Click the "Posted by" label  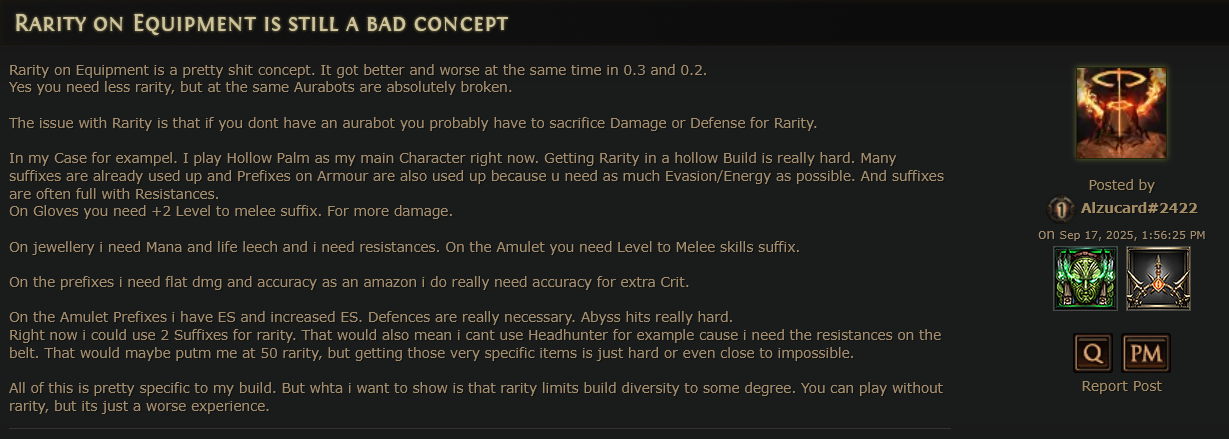pos(1121,185)
